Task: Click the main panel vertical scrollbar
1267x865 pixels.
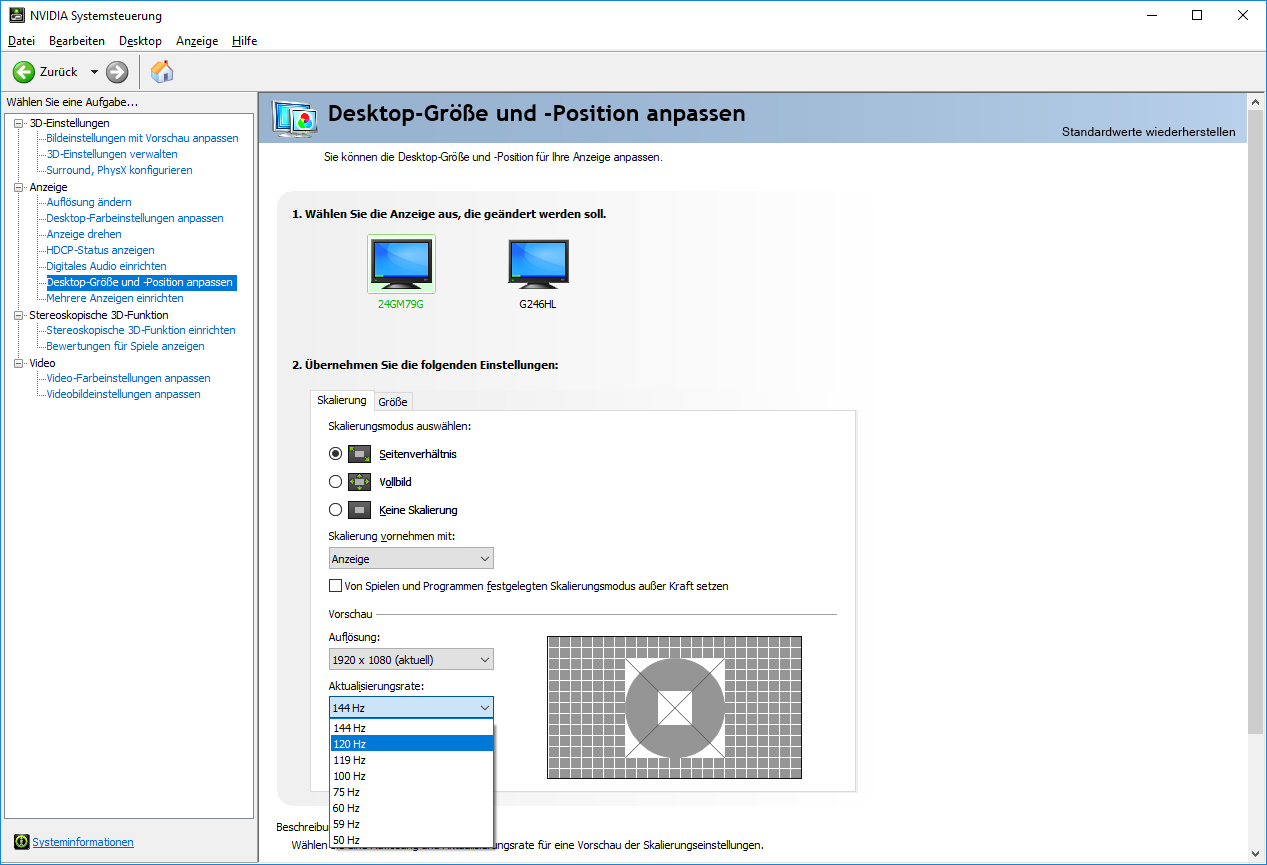Action: point(1257,420)
